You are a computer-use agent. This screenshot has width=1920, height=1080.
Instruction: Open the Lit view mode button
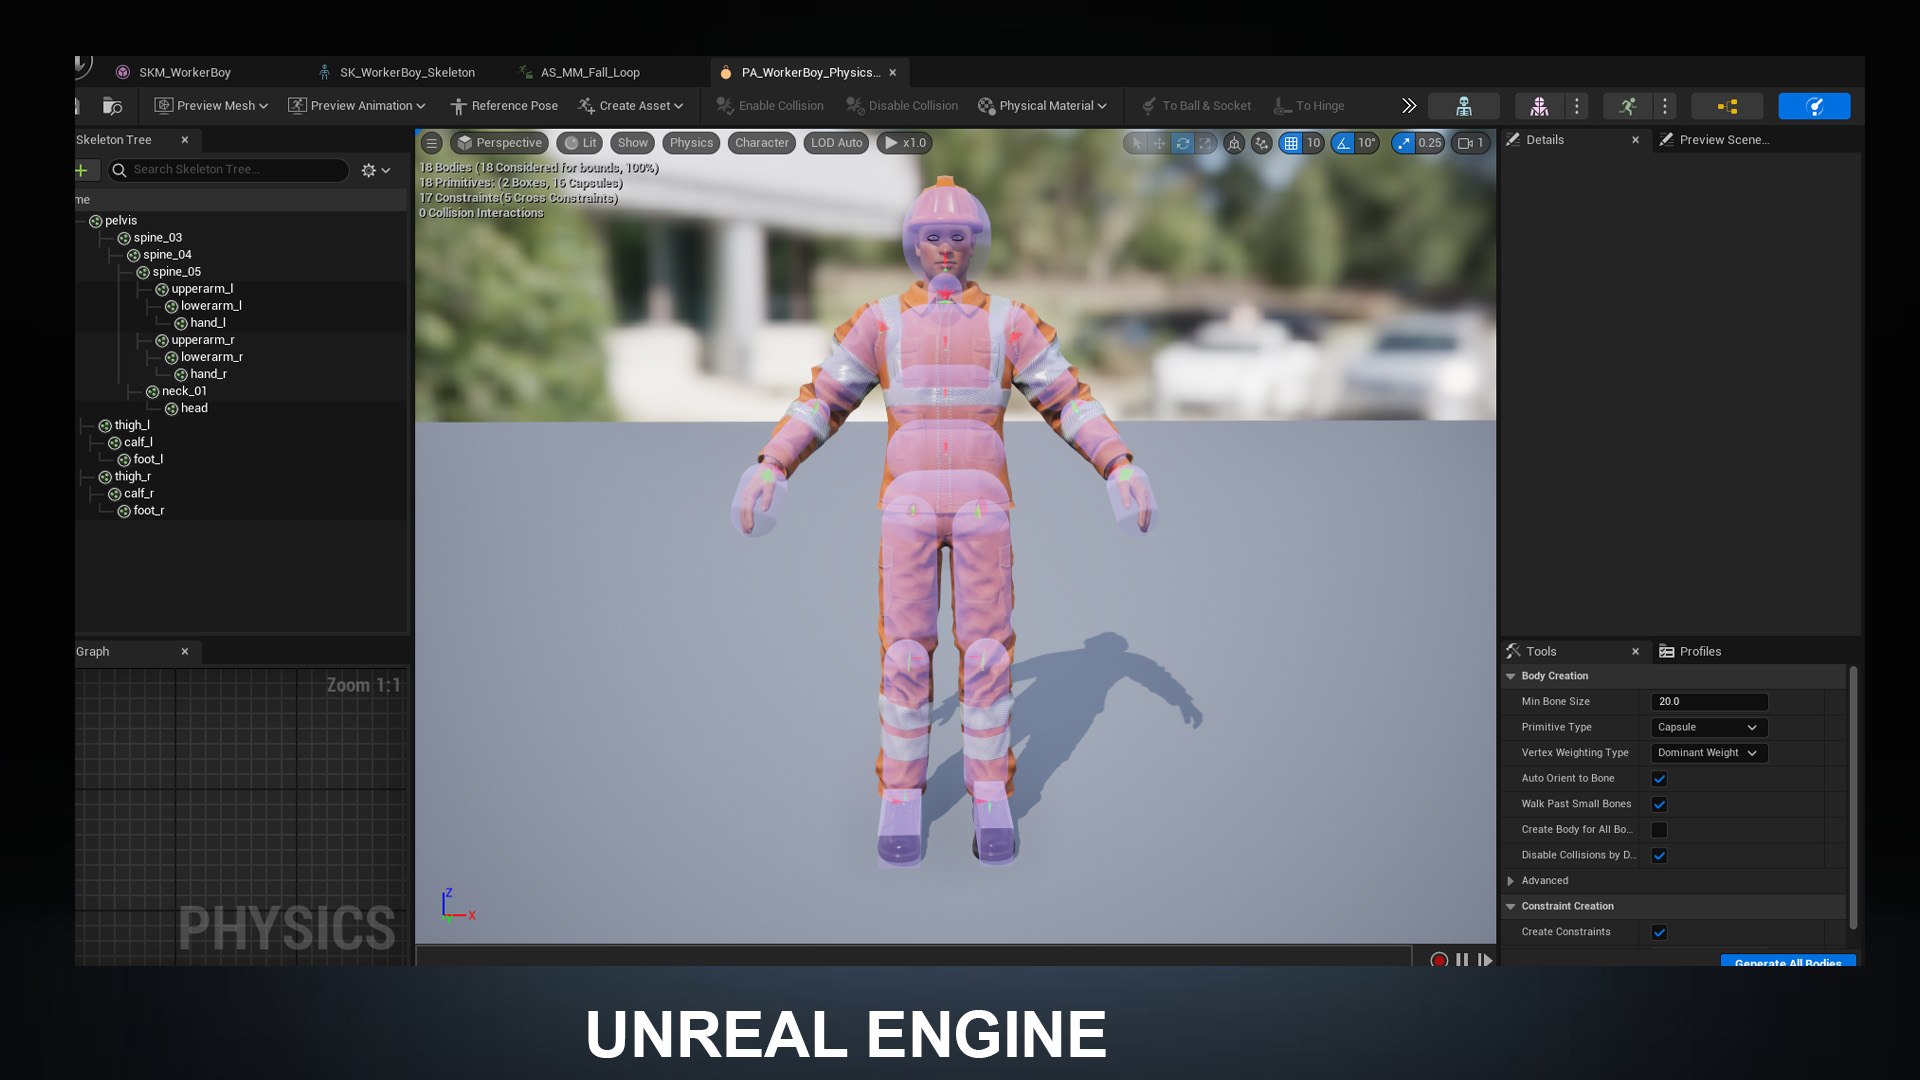pos(580,143)
